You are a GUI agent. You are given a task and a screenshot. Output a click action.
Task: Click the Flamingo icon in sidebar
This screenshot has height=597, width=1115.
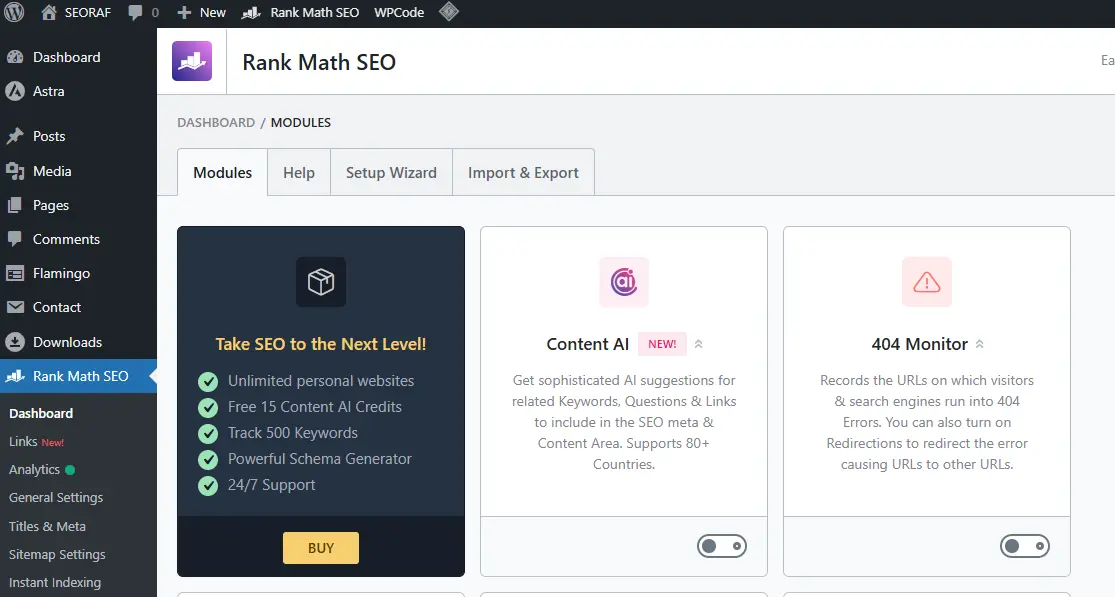click(x=15, y=273)
